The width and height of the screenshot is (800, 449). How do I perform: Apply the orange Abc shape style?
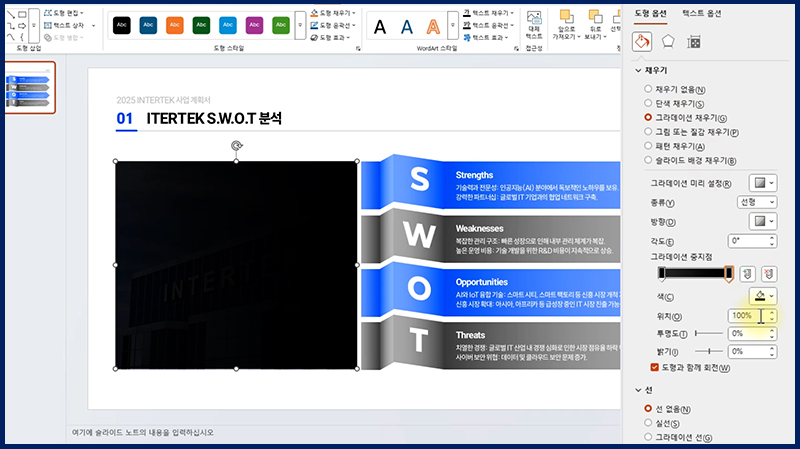coord(174,25)
